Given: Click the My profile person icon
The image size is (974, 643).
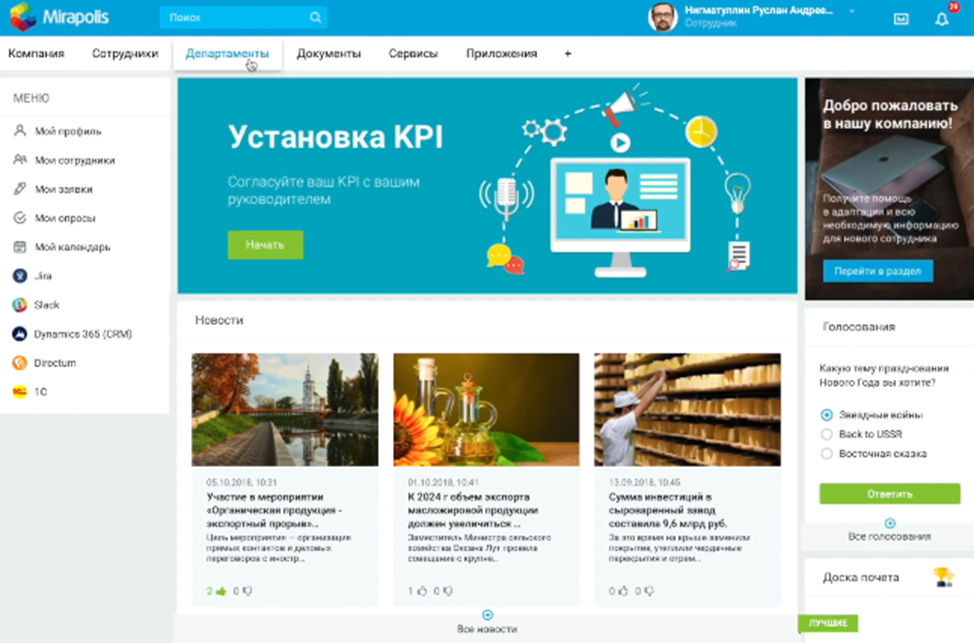Looking at the screenshot, I should (20, 131).
